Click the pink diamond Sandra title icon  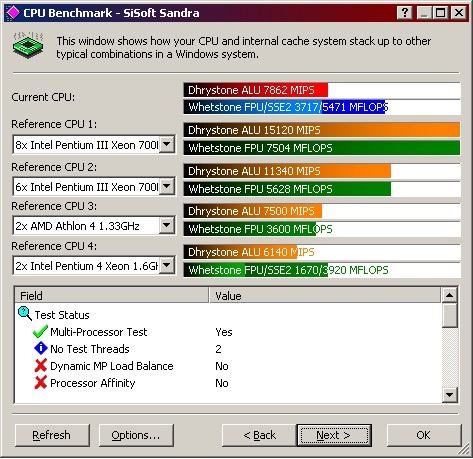pyautogui.click(x=13, y=12)
